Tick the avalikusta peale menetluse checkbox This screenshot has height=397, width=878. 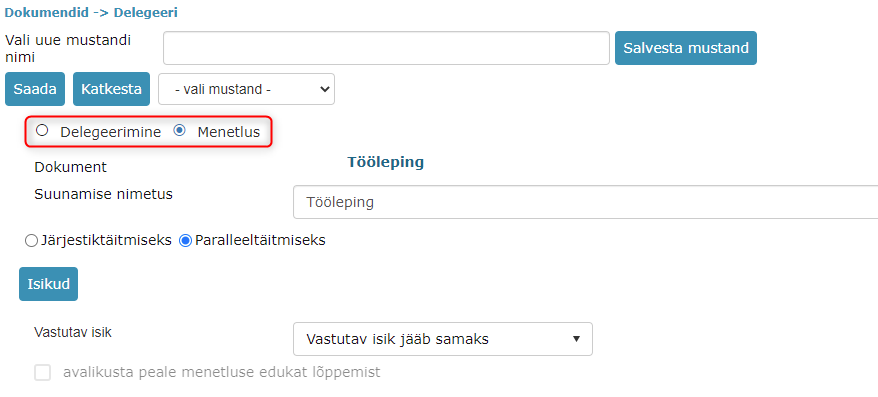pos(43,372)
